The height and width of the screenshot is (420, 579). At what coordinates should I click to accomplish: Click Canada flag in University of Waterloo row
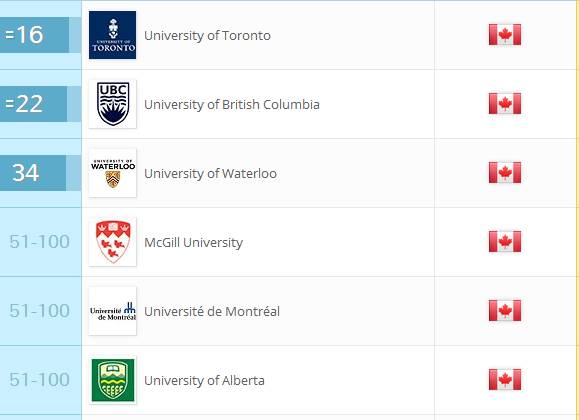(505, 173)
